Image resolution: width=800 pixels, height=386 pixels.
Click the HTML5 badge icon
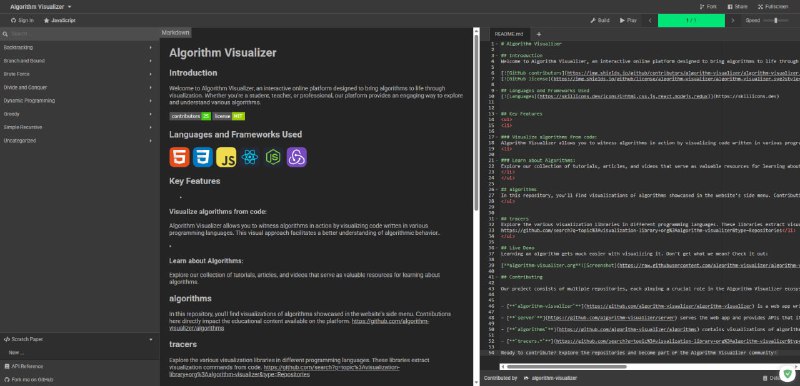pyautogui.click(x=180, y=157)
